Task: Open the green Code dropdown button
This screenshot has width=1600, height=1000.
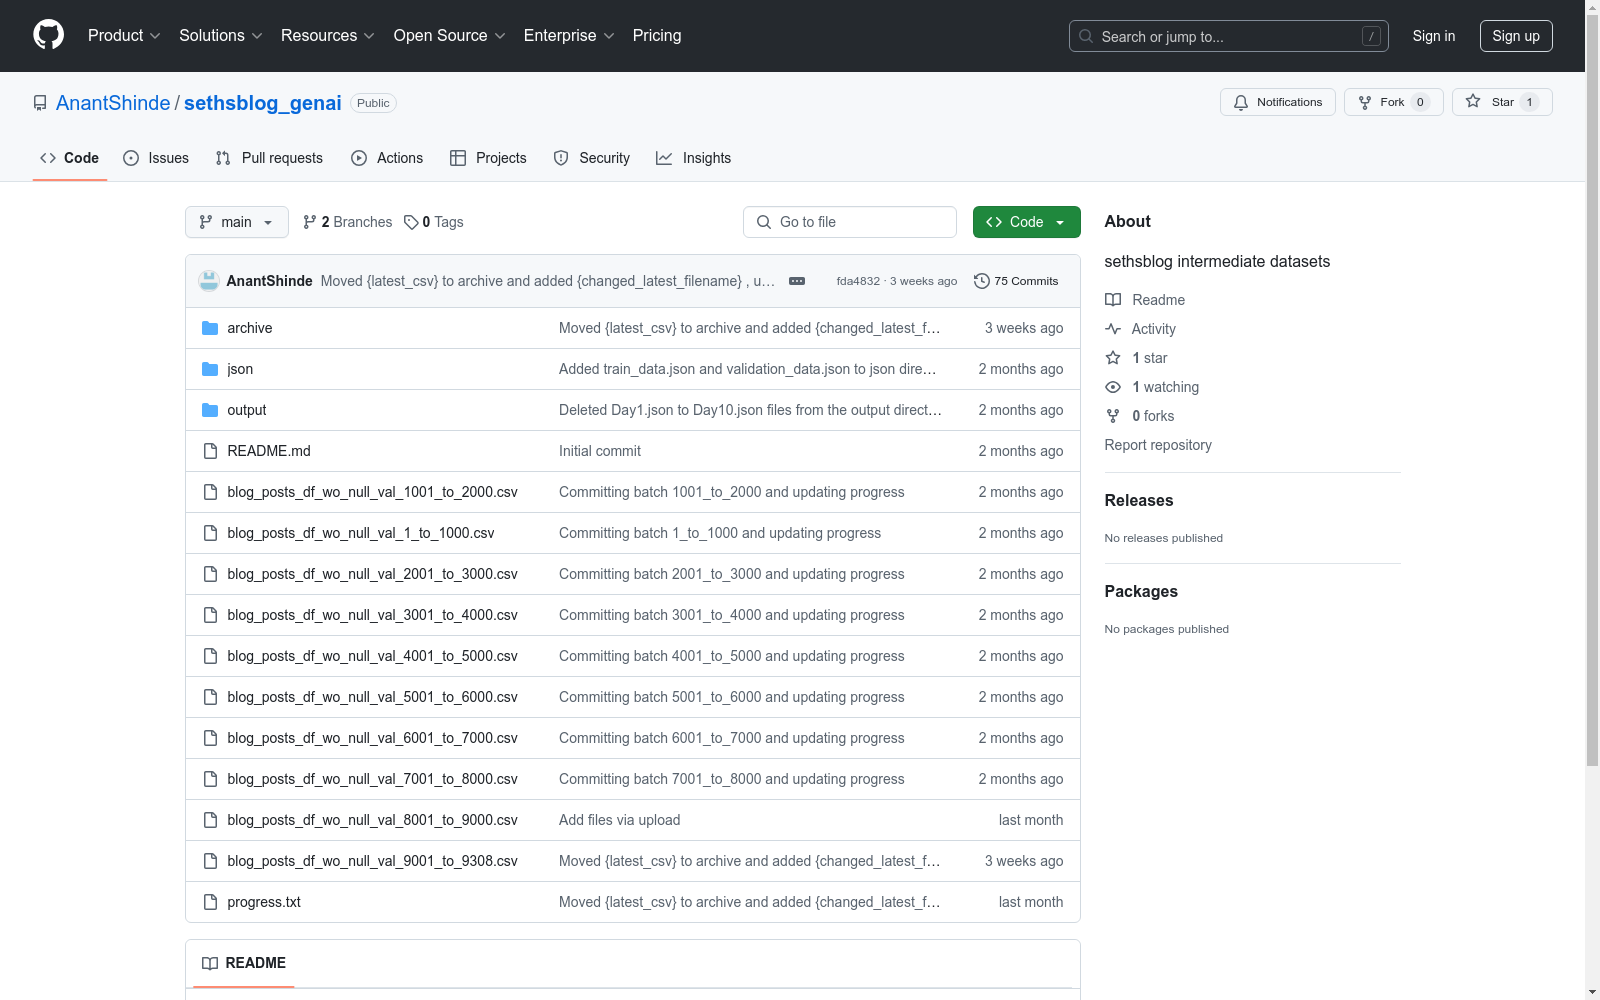Action: tap(1027, 222)
